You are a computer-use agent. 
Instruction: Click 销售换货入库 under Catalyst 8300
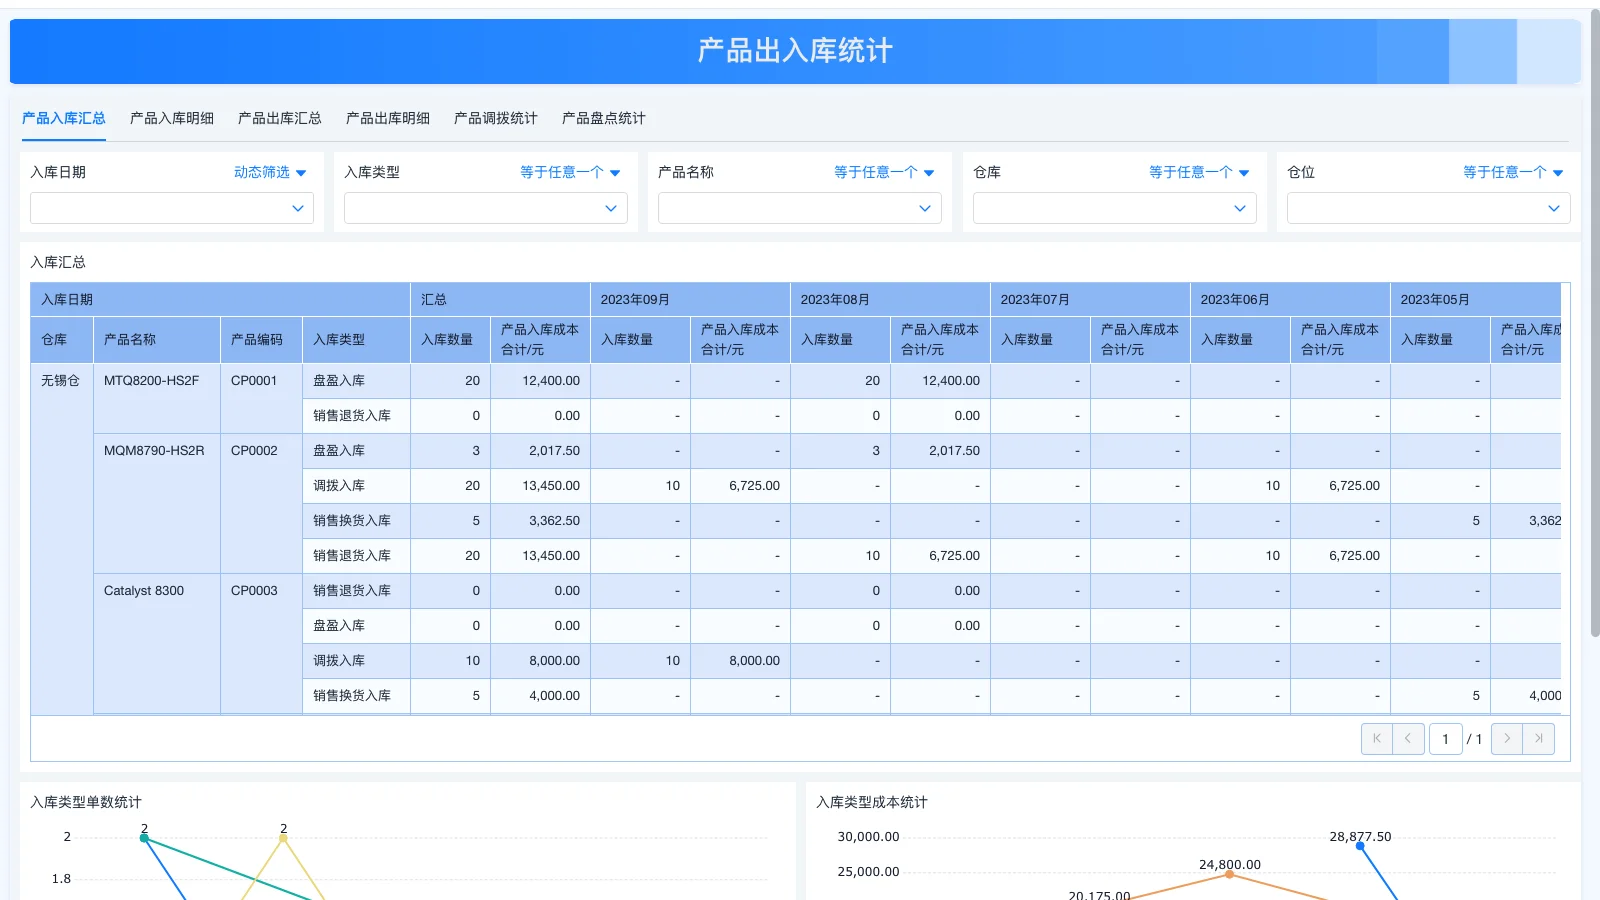(356, 696)
